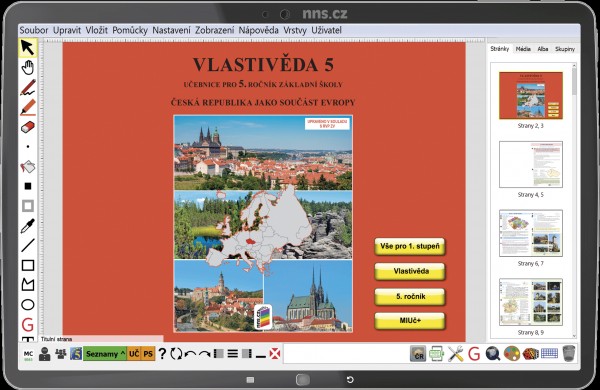Click the refresh circular arrows icon
The width and height of the screenshot is (600, 390).
click(x=176, y=354)
